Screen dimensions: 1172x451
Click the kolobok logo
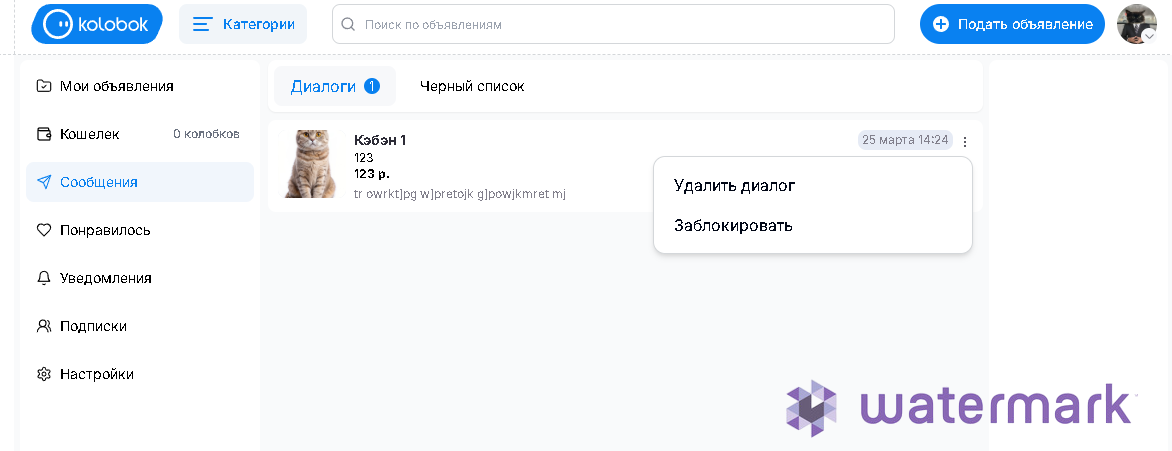click(x=96, y=24)
